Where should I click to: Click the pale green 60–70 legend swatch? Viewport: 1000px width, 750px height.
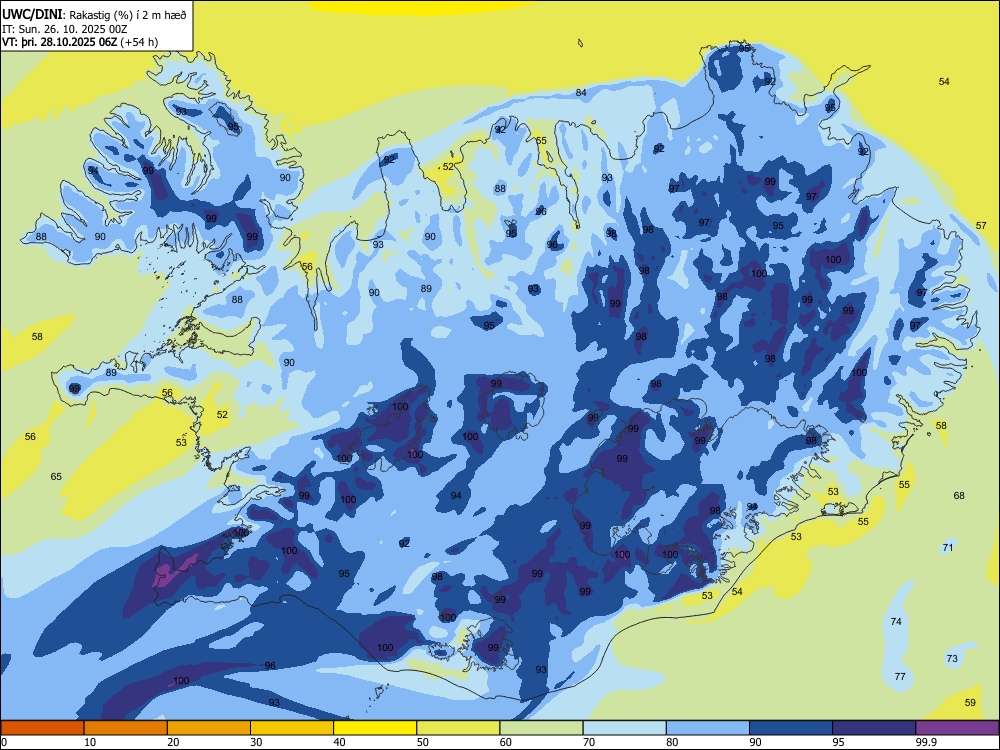[x=541, y=728]
